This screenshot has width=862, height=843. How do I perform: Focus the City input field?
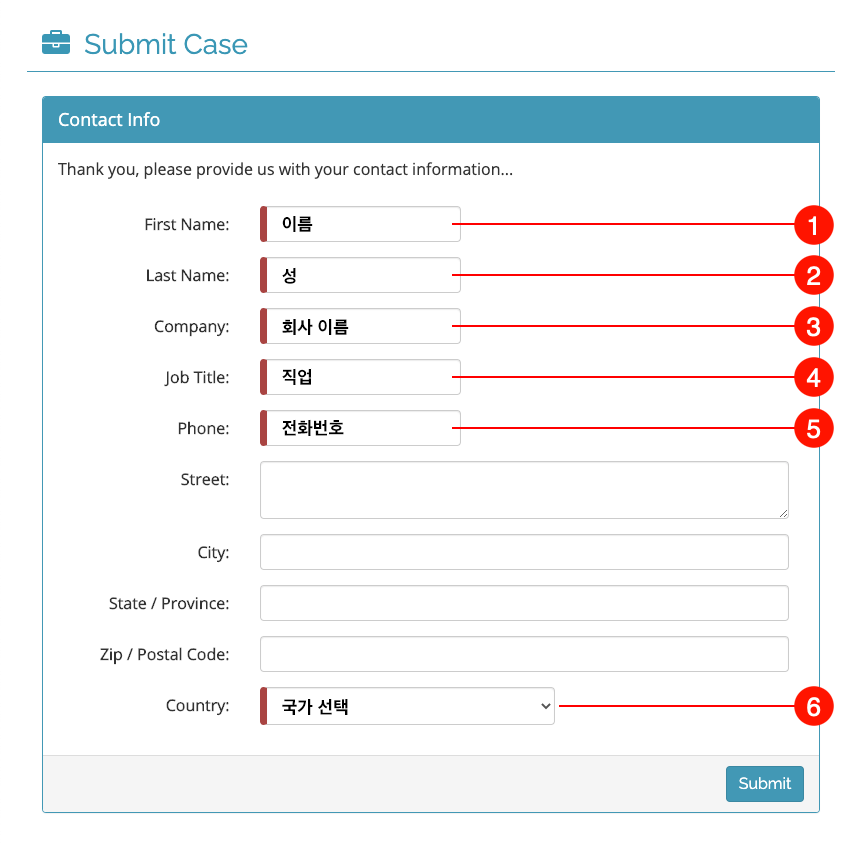(x=524, y=552)
